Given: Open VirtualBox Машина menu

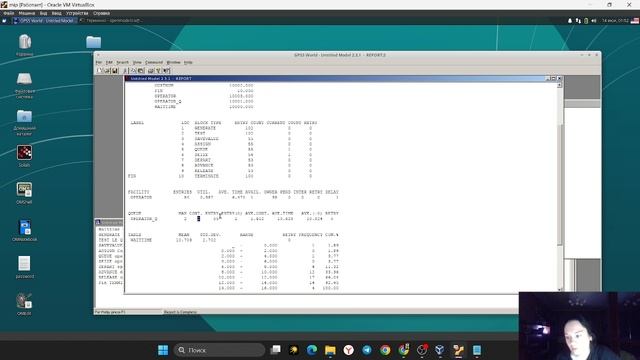Looking at the screenshot, I should click(x=27, y=13).
